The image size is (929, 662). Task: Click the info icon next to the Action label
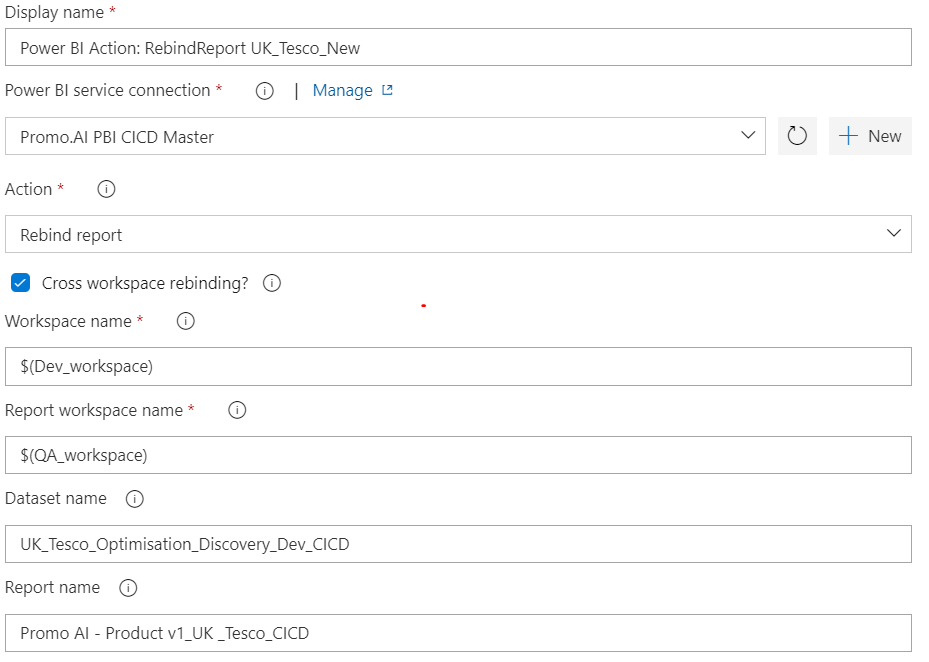coord(105,188)
